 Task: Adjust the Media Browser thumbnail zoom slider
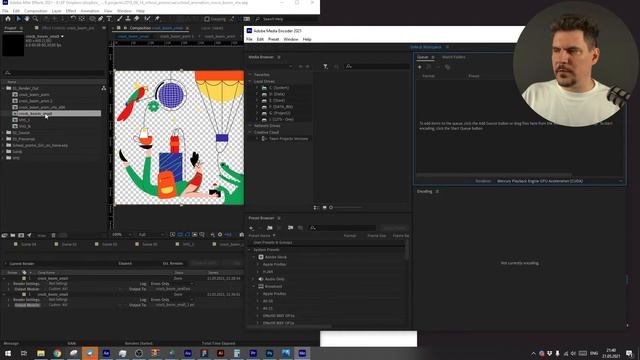click(345, 207)
